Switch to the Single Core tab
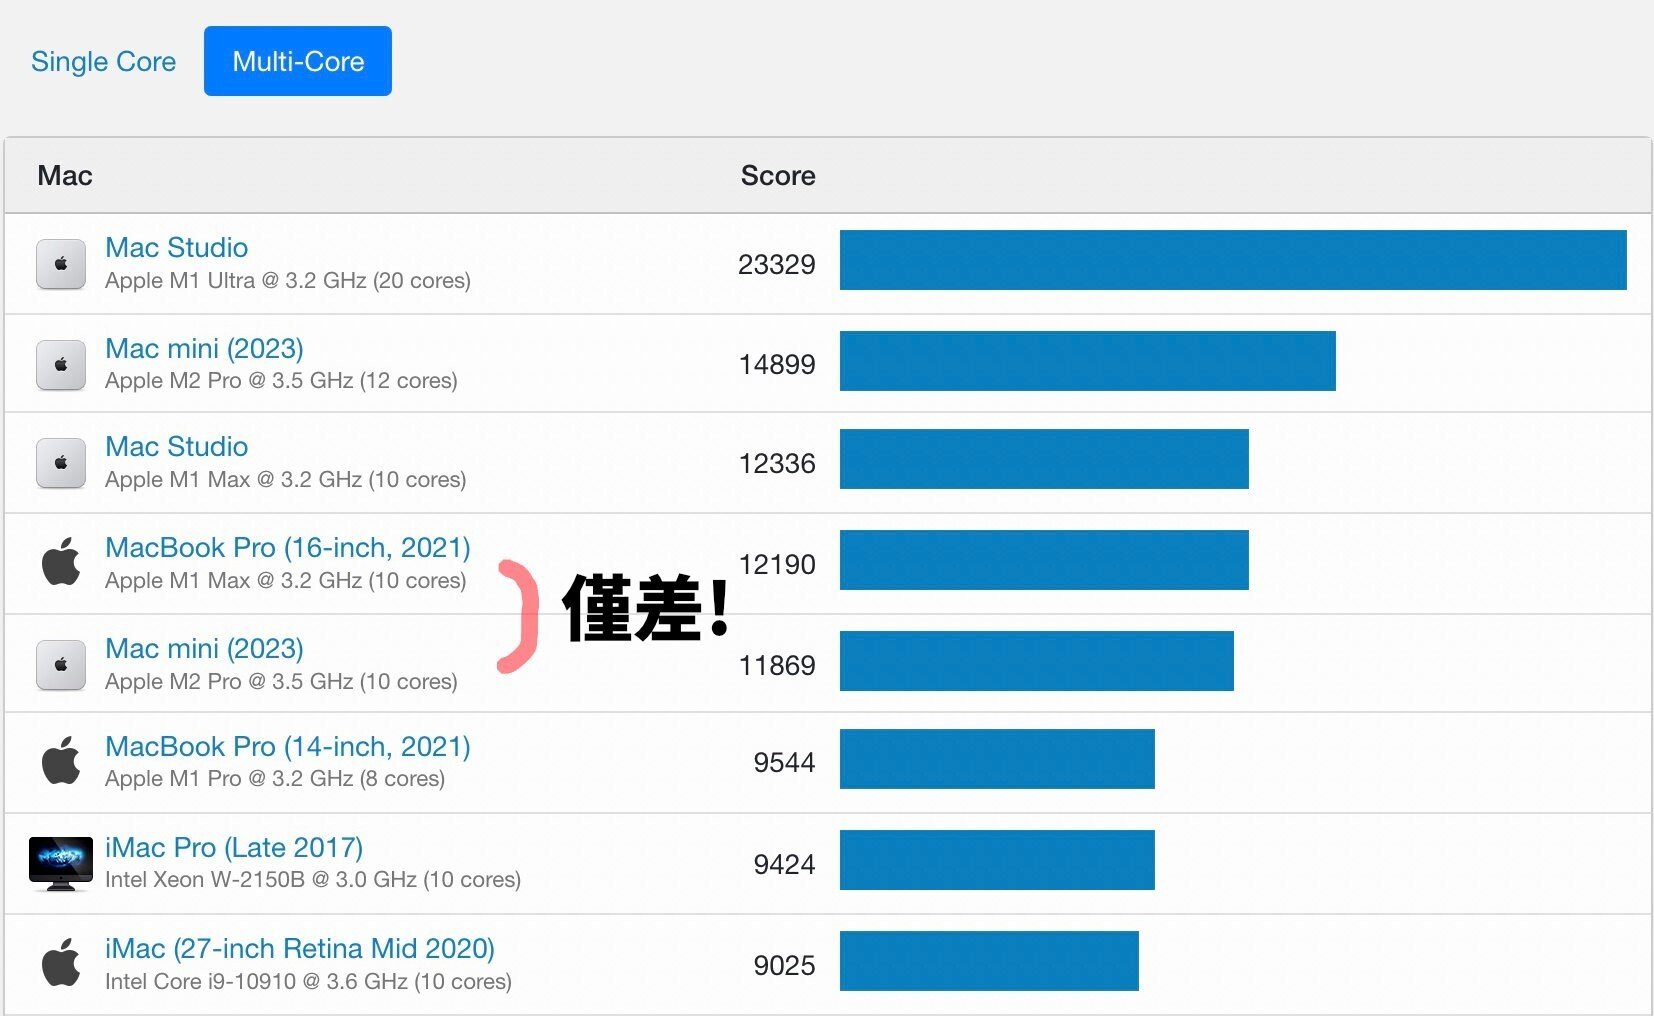This screenshot has width=1654, height=1034. point(103,61)
